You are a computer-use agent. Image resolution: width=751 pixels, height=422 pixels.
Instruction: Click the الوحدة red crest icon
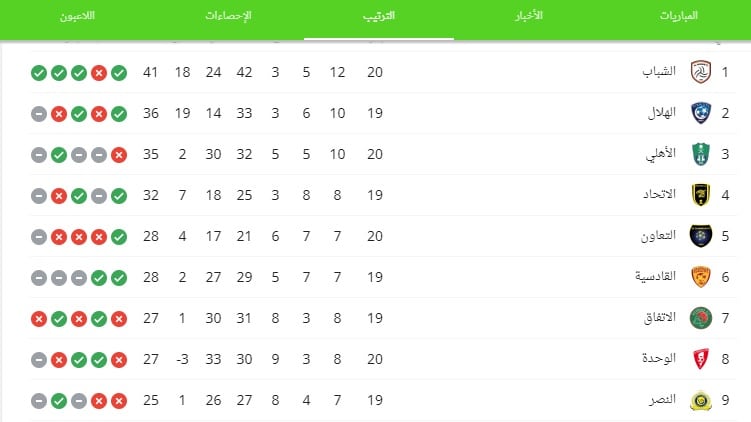(x=700, y=359)
